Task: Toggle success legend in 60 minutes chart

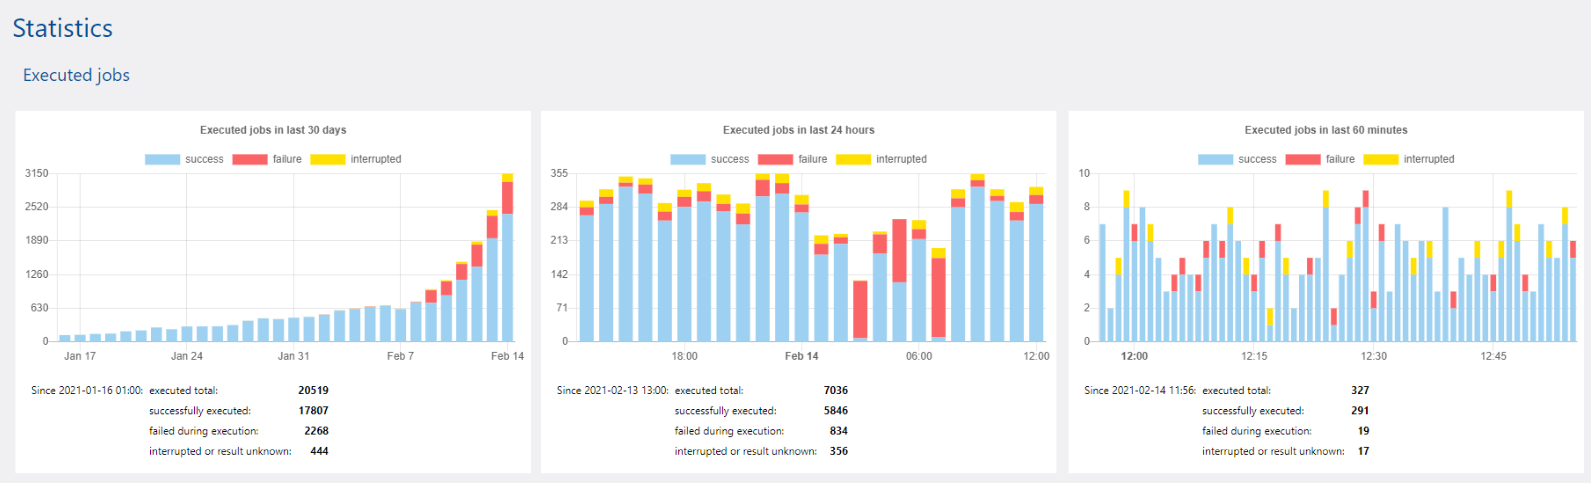Action: (1215, 159)
